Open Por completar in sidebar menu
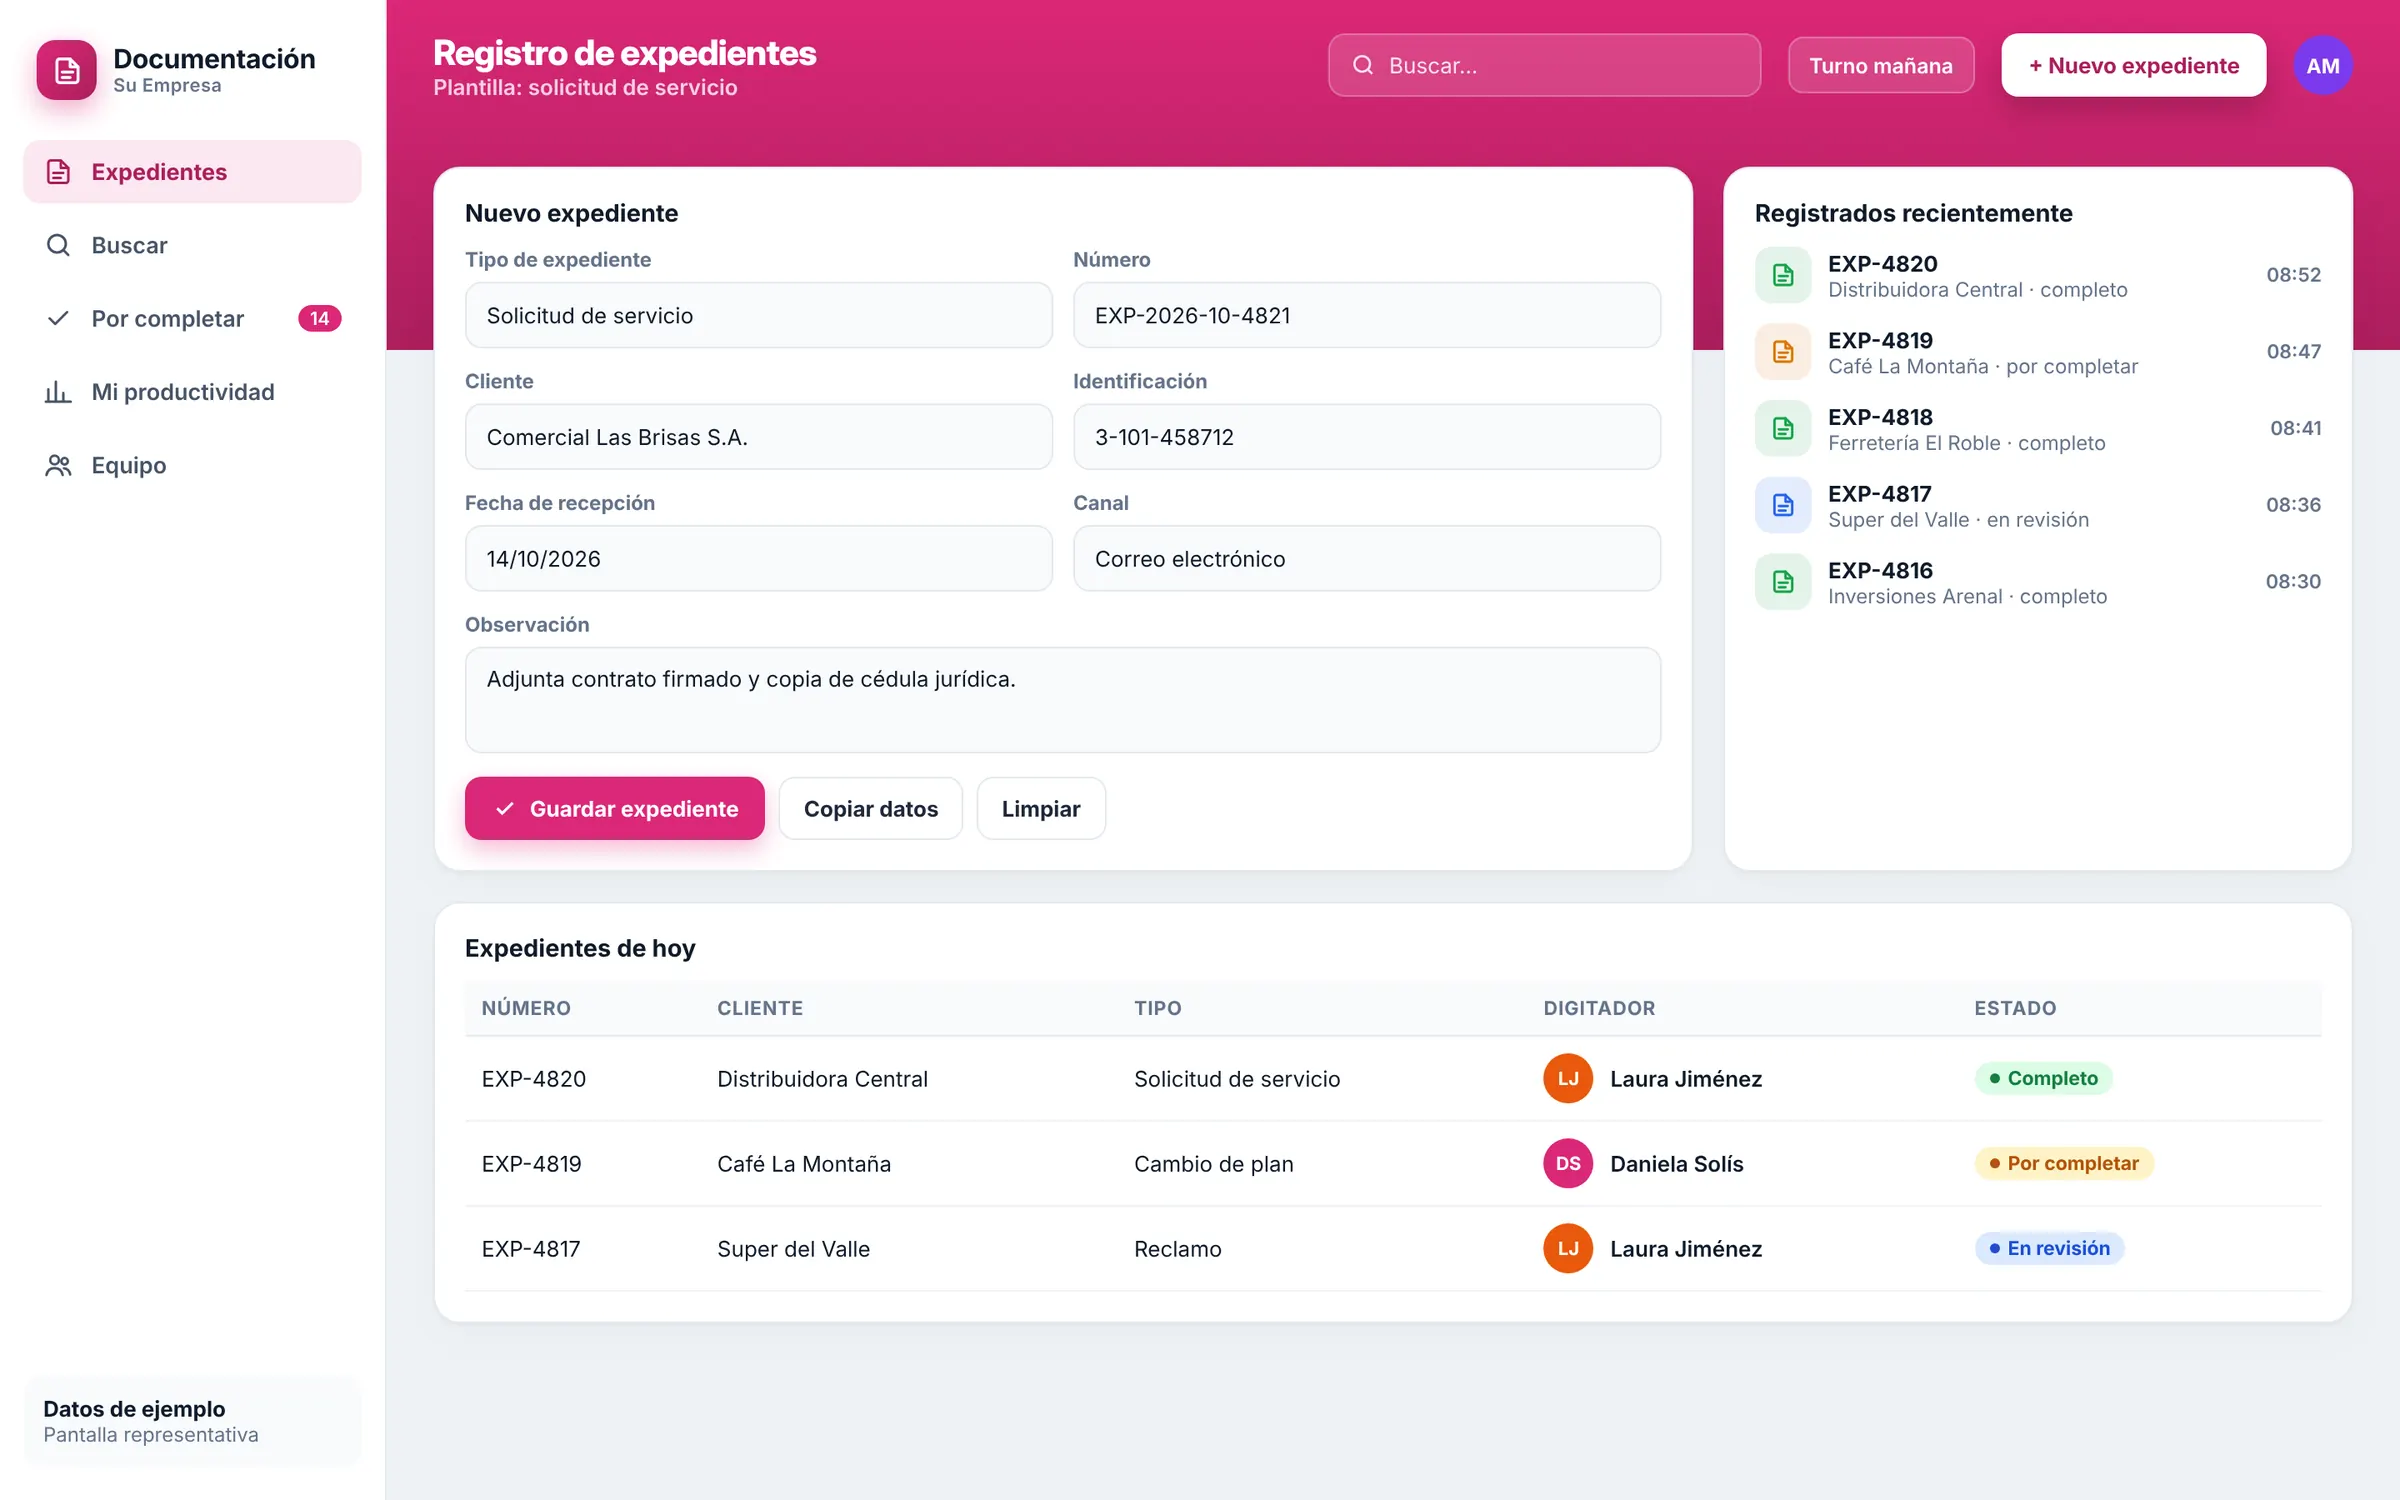 coord(192,318)
